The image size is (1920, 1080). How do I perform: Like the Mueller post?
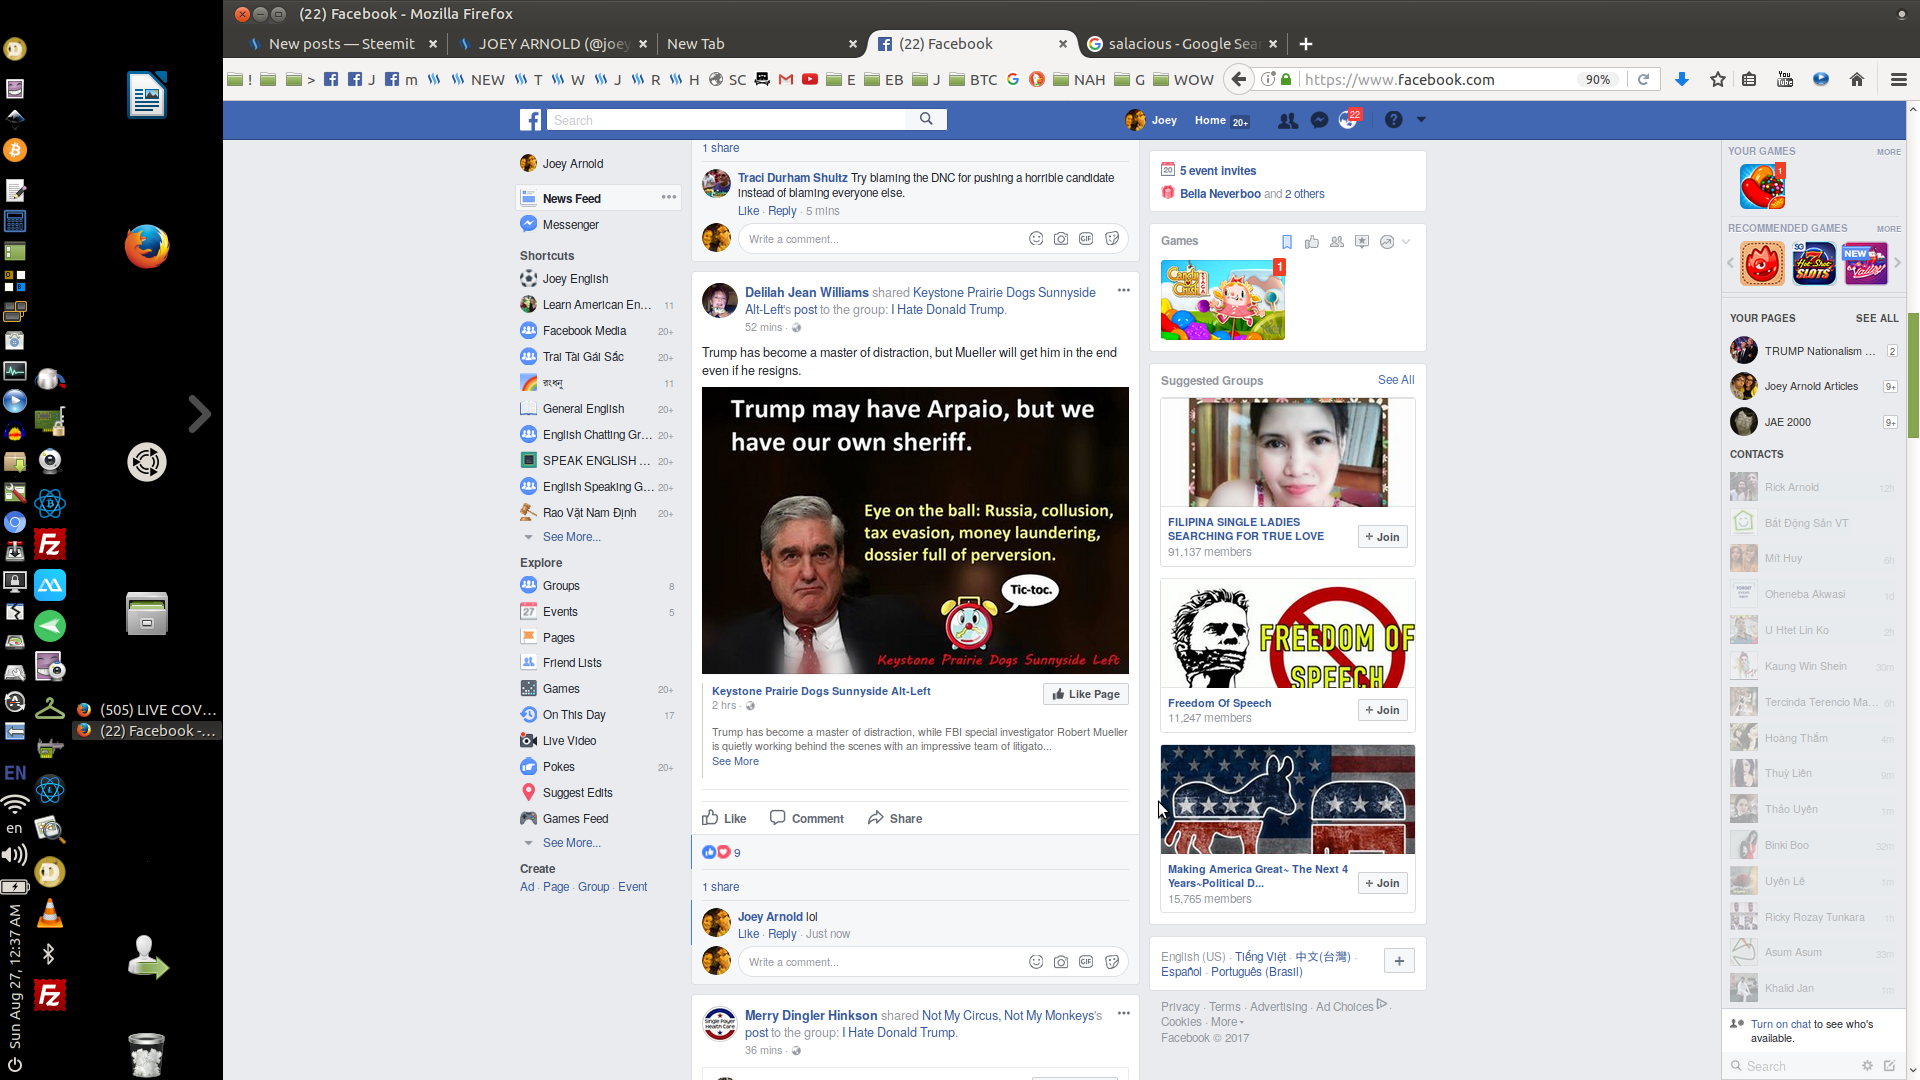(x=724, y=818)
